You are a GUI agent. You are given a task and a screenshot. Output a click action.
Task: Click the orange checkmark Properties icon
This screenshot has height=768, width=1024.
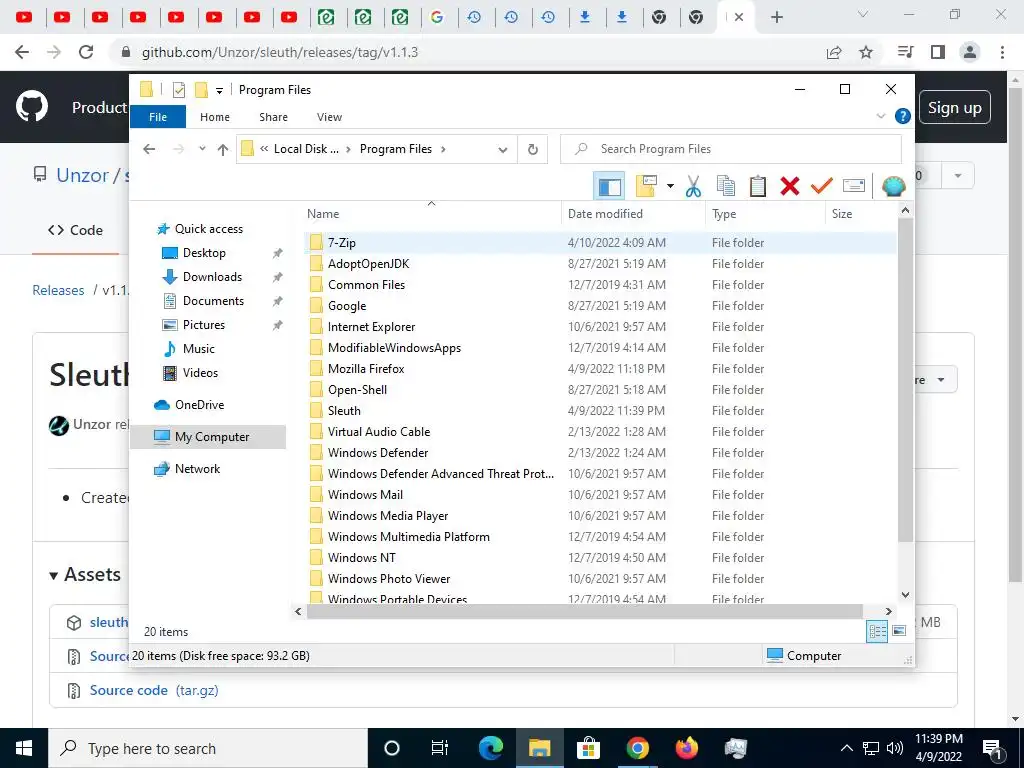click(822, 187)
